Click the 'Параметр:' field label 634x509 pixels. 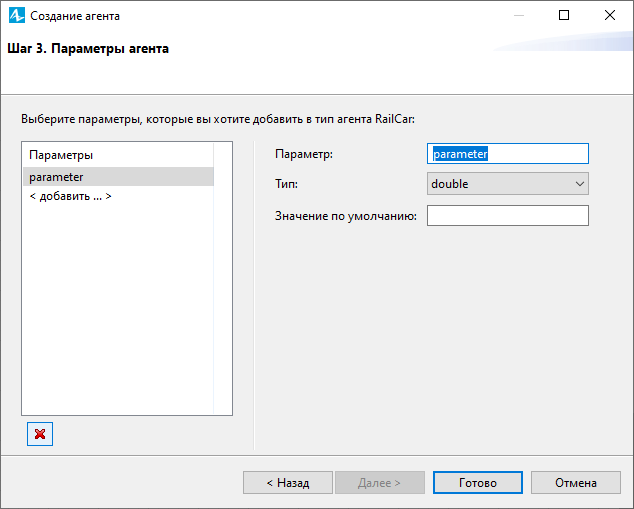coord(304,154)
